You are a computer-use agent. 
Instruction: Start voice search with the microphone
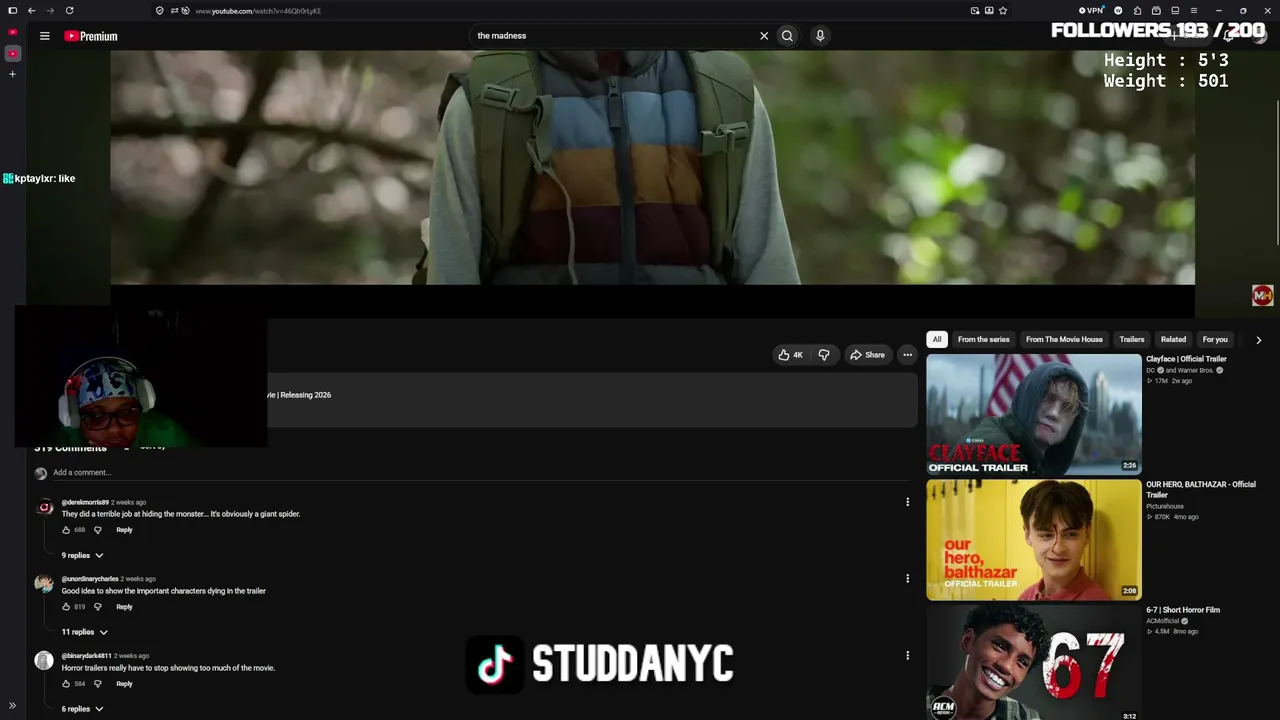coord(820,36)
